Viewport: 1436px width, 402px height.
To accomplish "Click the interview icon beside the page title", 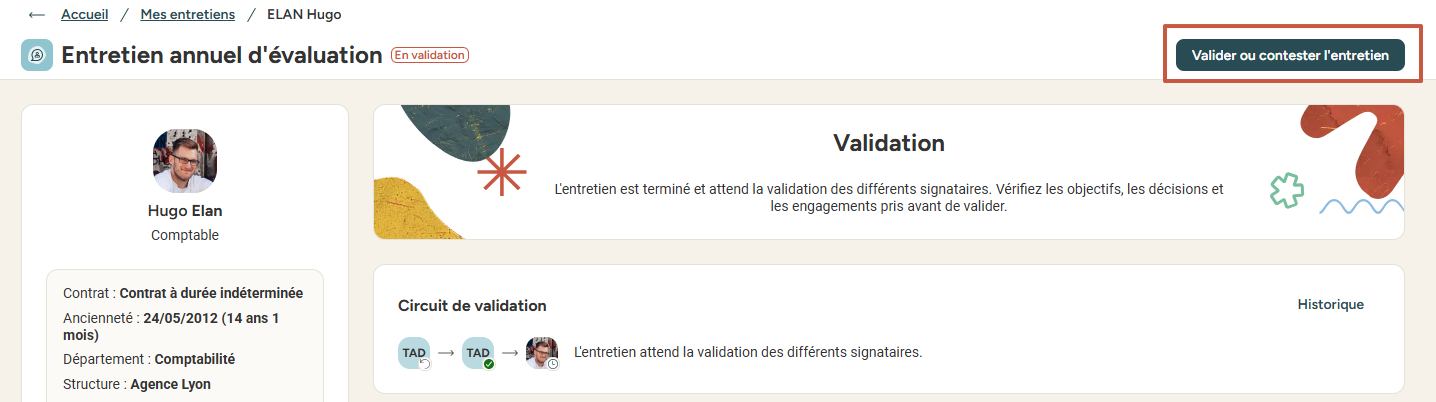I will (37, 55).
